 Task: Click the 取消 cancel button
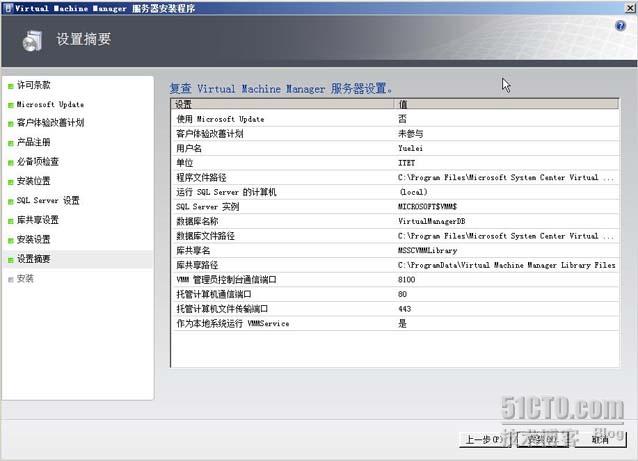click(600, 439)
